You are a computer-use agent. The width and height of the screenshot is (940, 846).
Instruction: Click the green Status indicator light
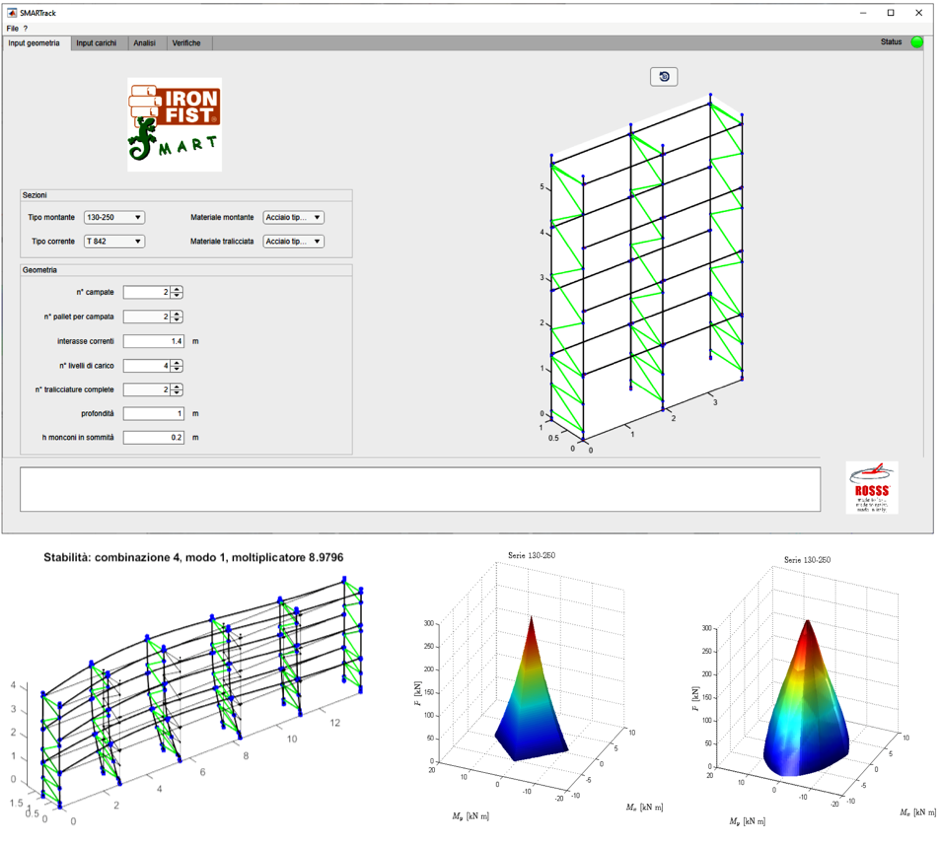917,42
